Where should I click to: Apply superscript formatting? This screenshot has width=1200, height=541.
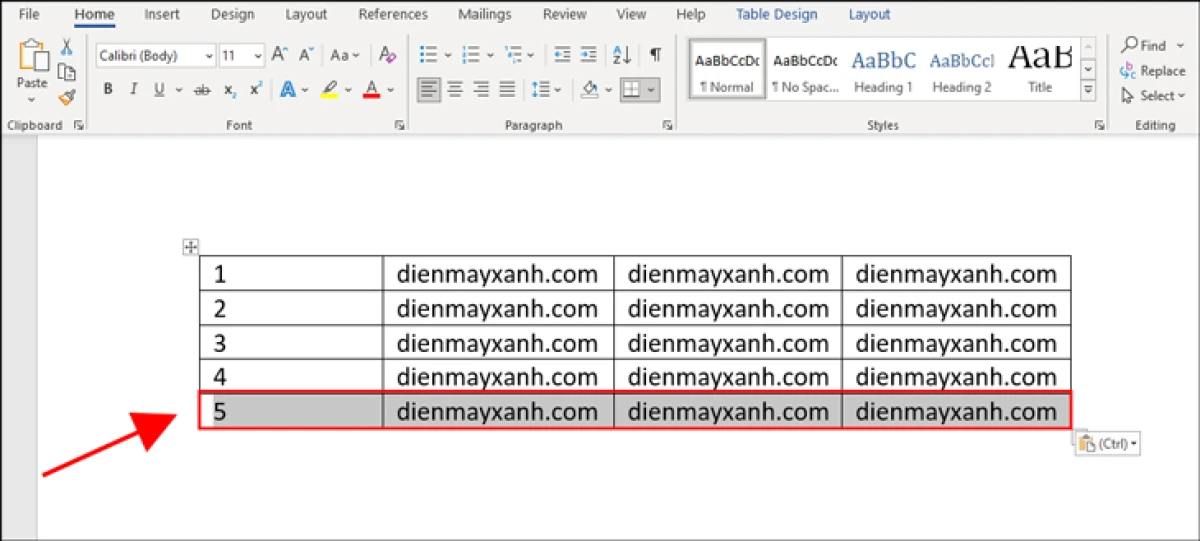pyautogui.click(x=256, y=90)
